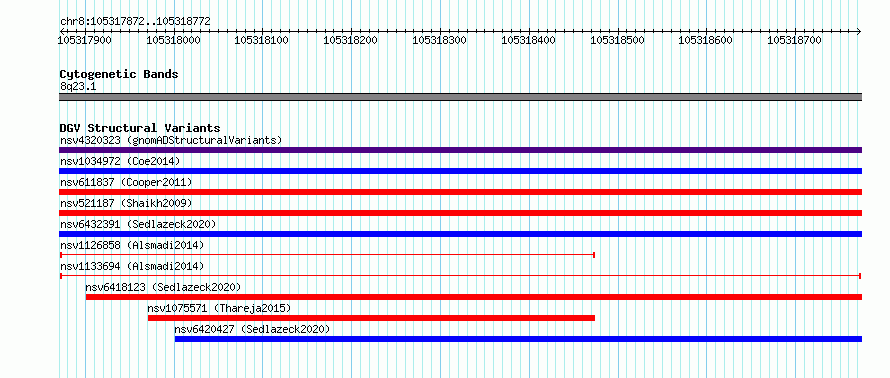The image size is (890, 378).
Task: Open variant label nsv1126858 (Alsmadi2014)
Action: coord(132,245)
